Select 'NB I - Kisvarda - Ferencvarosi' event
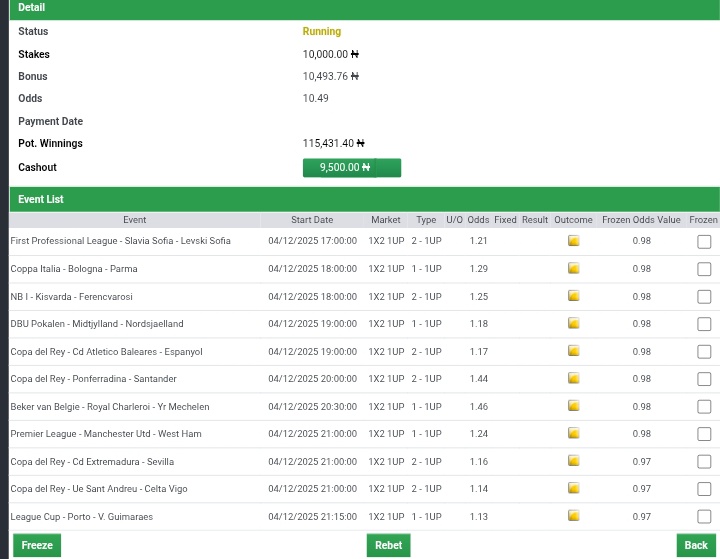This screenshot has width=720, height=559. tap(72, 297)
